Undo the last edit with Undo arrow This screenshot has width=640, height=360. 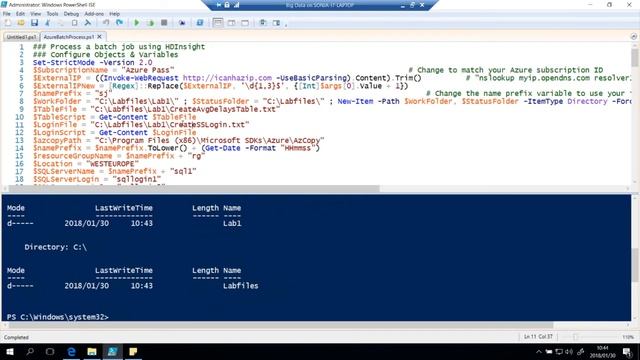tap(106, 23)
